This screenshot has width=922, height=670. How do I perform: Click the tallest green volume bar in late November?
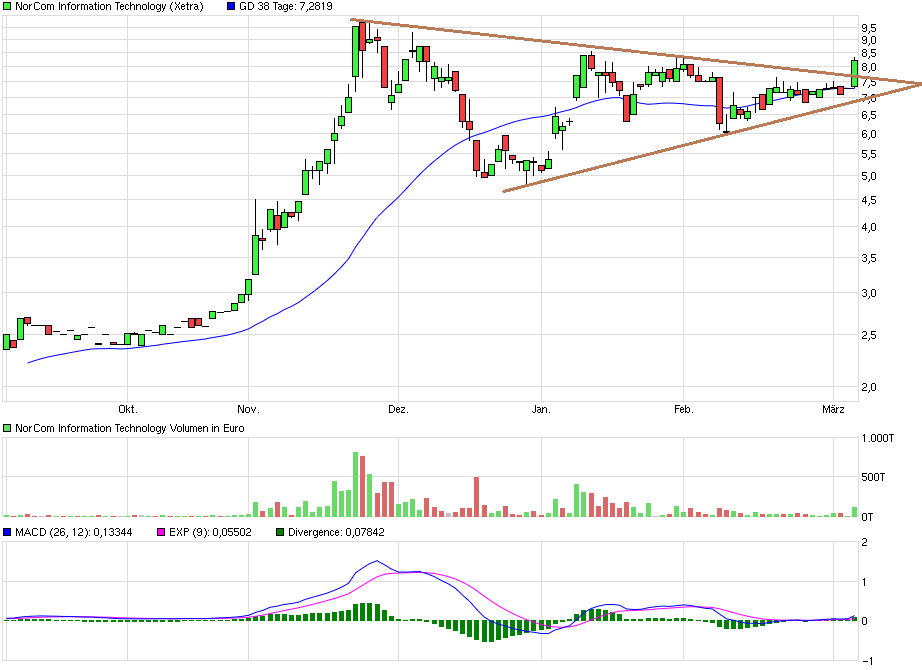[355, 485]
